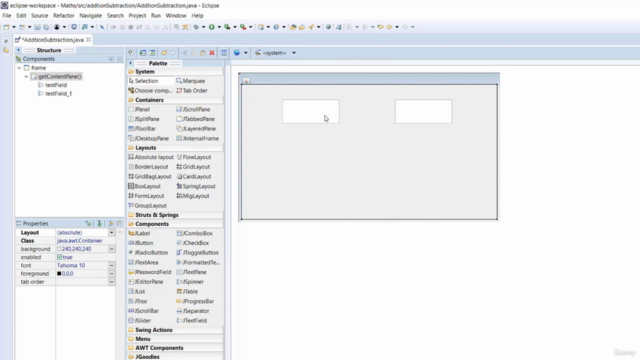Apply FlowLayout from the palette
The width and height of the screenshot is (640, 360).
click(x=194, y=157)
